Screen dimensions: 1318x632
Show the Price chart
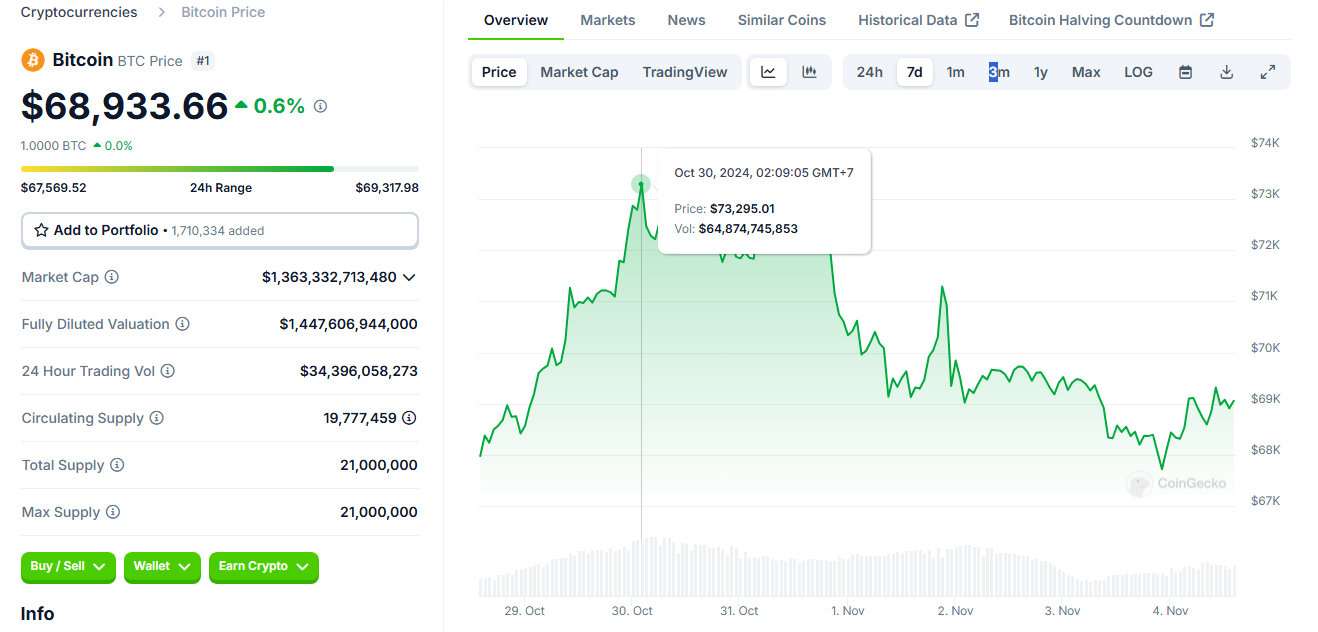pos(499,72)
